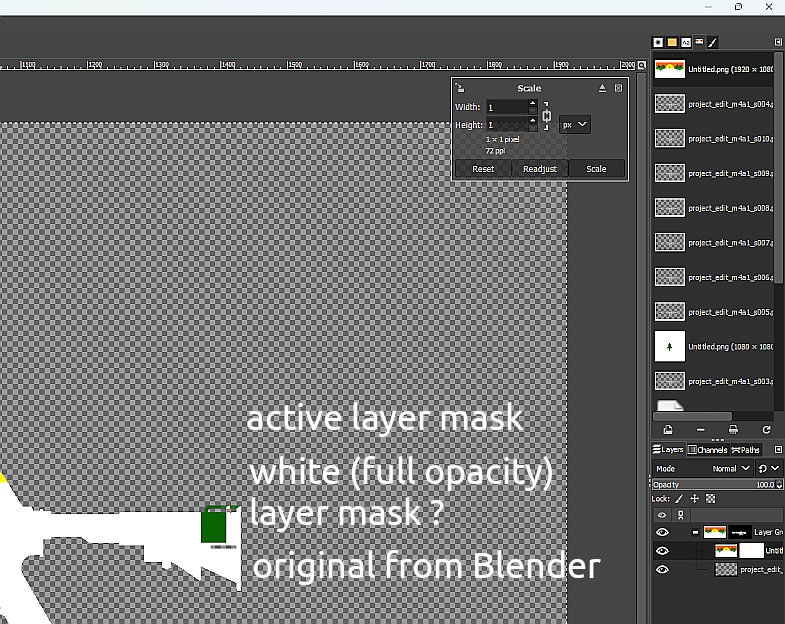Open the Brushes dockable tab
The image size is (785, 624).
tap(658, 43)
